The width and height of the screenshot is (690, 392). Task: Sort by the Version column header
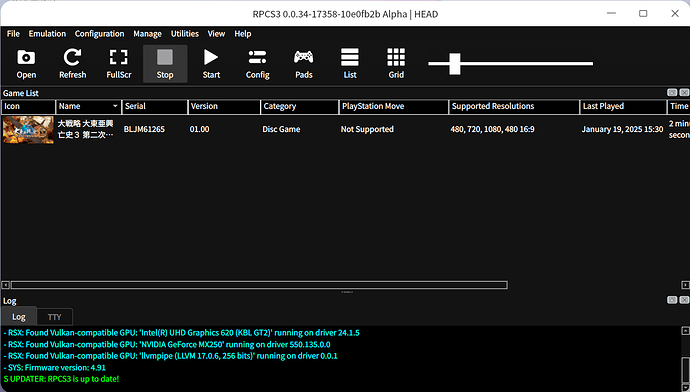(x=224, y=106)
